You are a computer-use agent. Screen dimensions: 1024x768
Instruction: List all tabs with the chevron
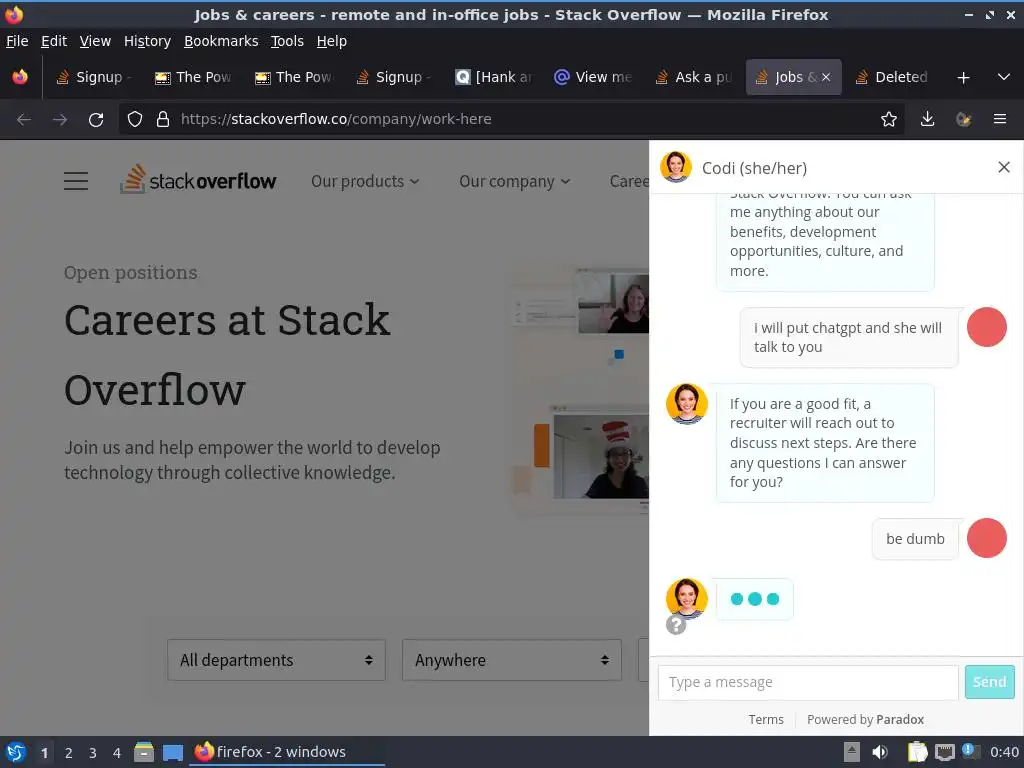pyautogui.click(x=1004, y=77)
